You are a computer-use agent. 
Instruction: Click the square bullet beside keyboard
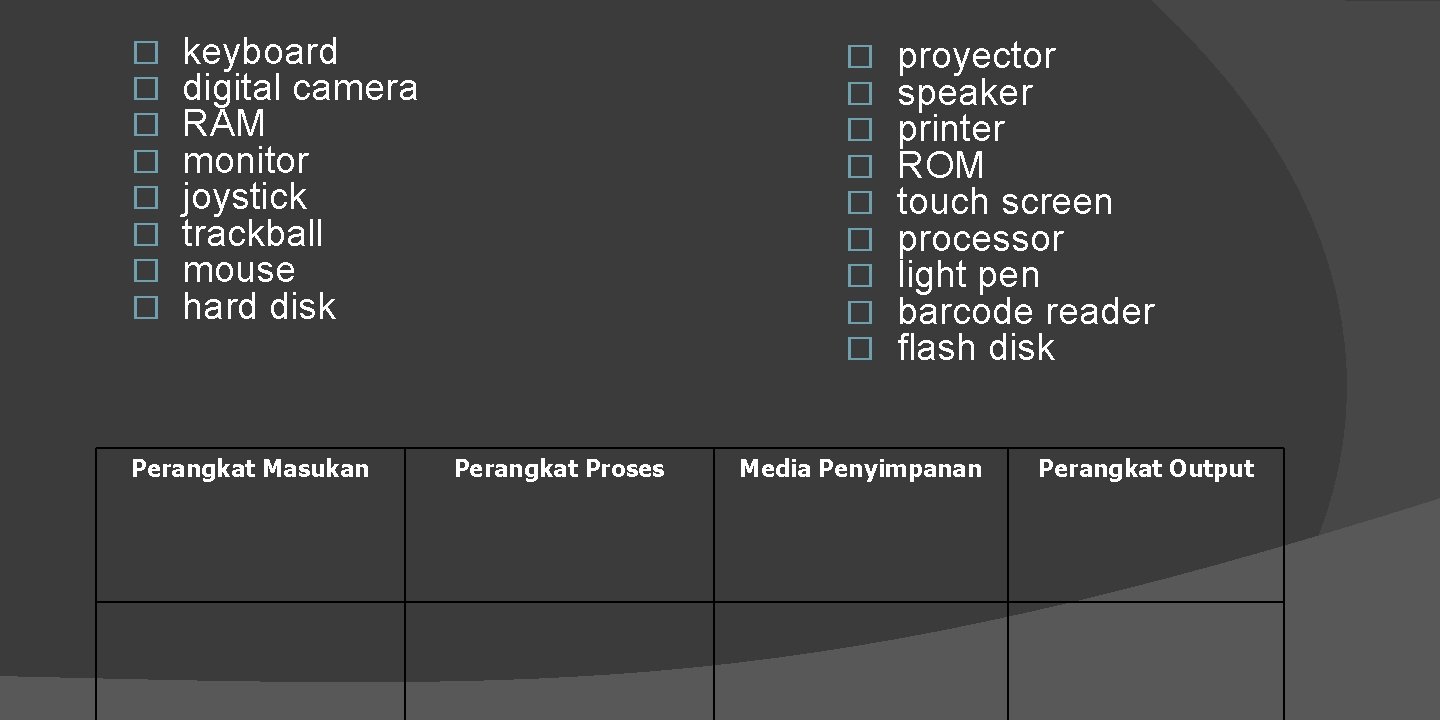pos(146,52)
